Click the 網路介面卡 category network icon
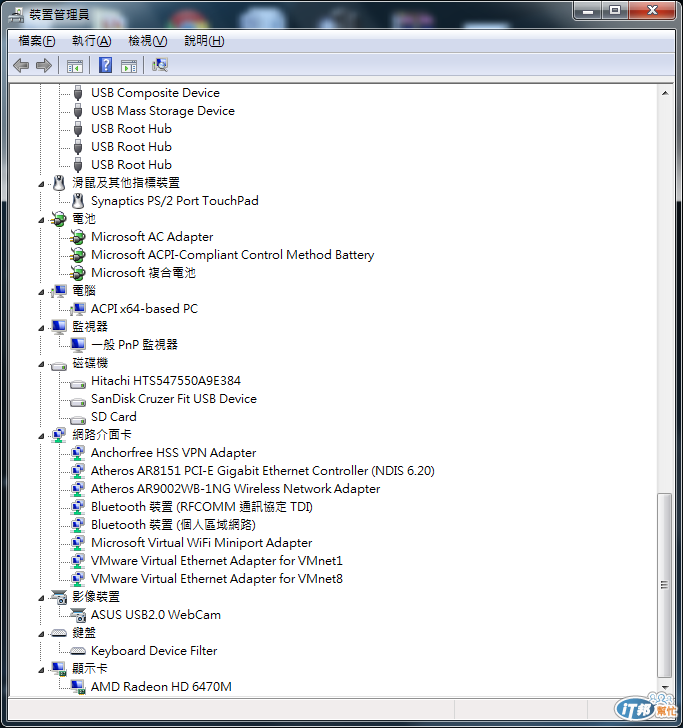 click(x=59, y=435)
